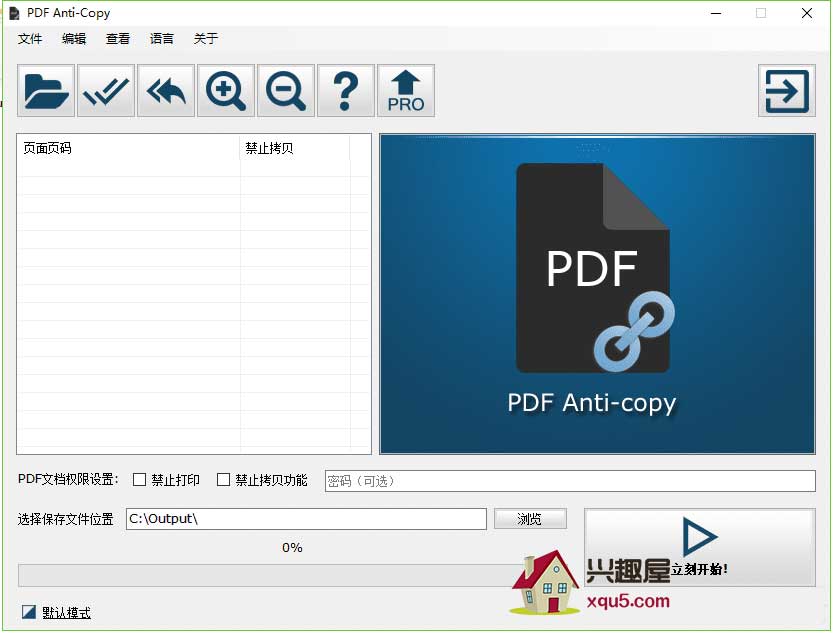The width and height of the screenshot is (833, 633).
Task: Click the 页面页码 column header
Action: click(x=129, y=148)
